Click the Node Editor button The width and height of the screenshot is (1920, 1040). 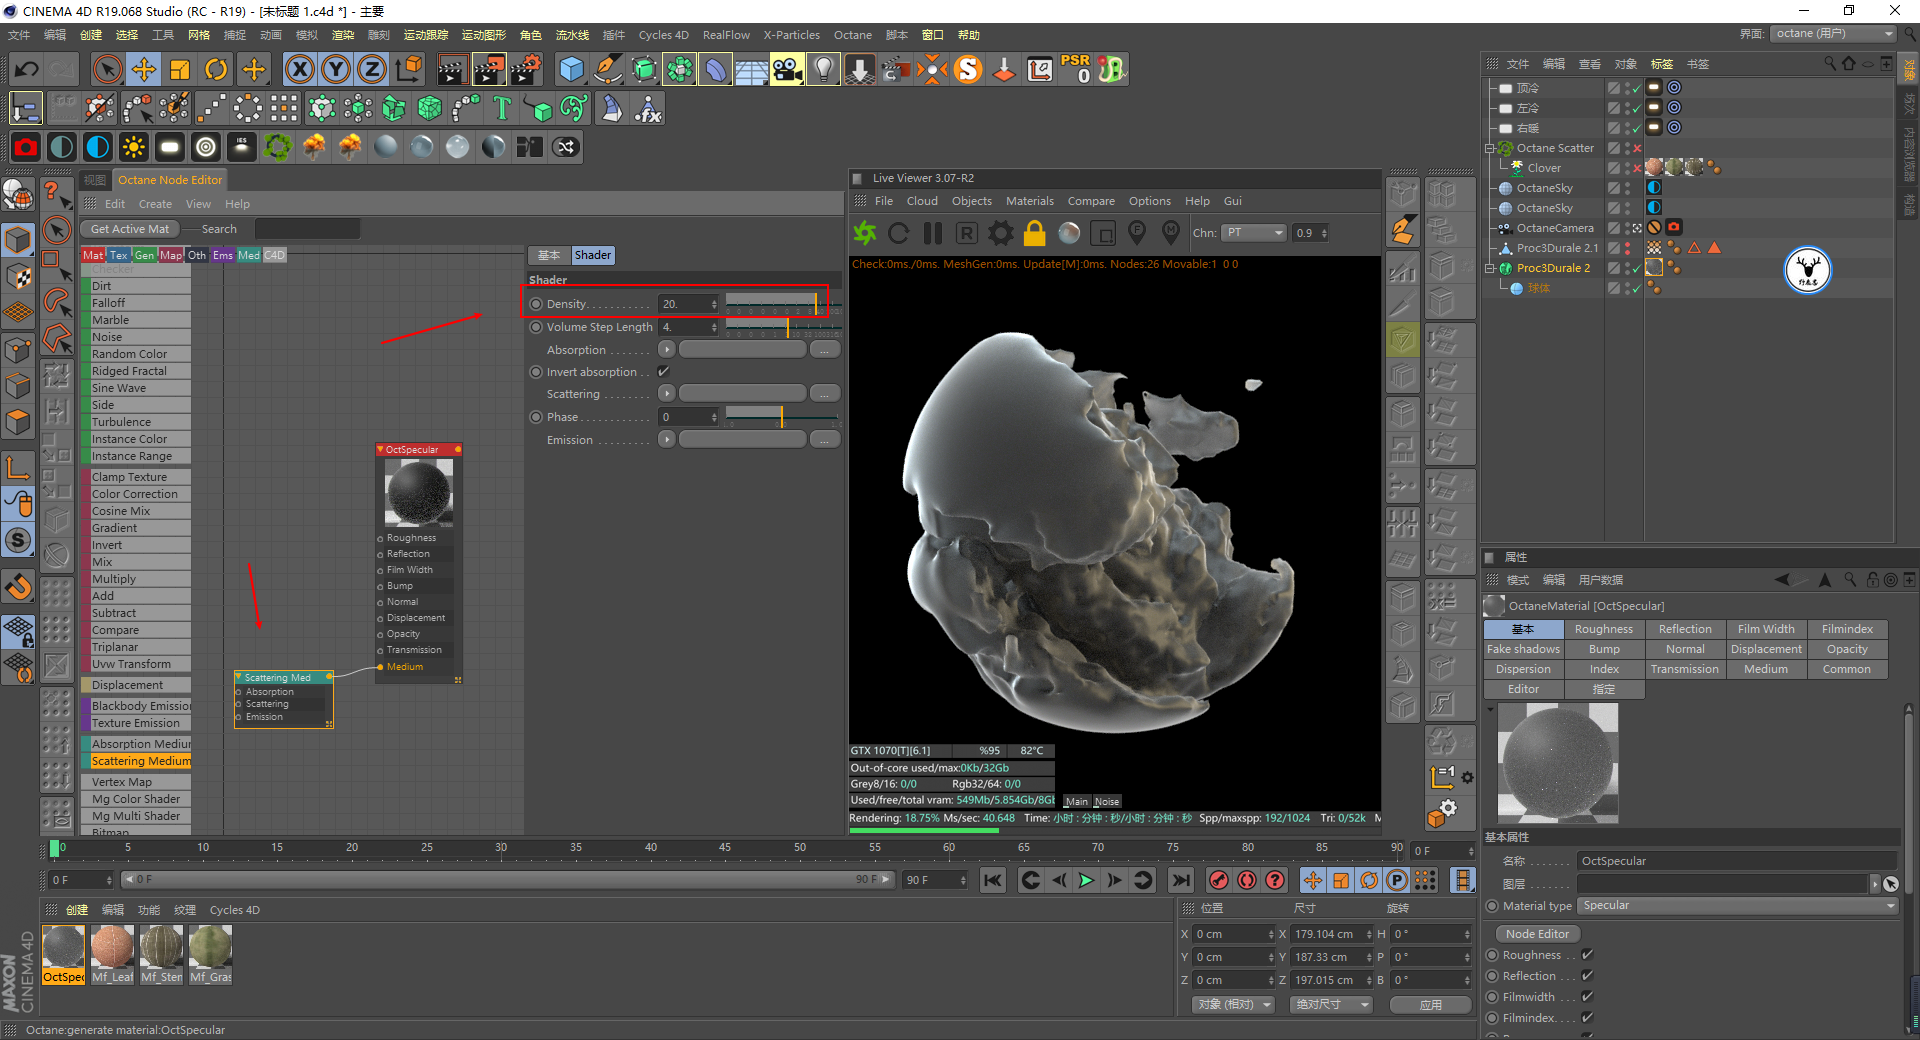pyautogui.click(x=1538, y=934)
